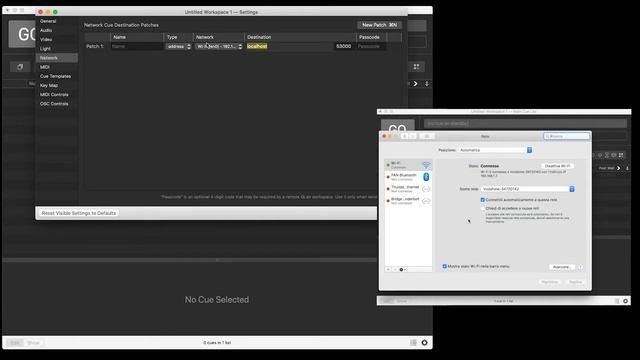Click the right chevron icon in cue list header
This screenshot has width=640, height=360.
(x=416, y=84)
